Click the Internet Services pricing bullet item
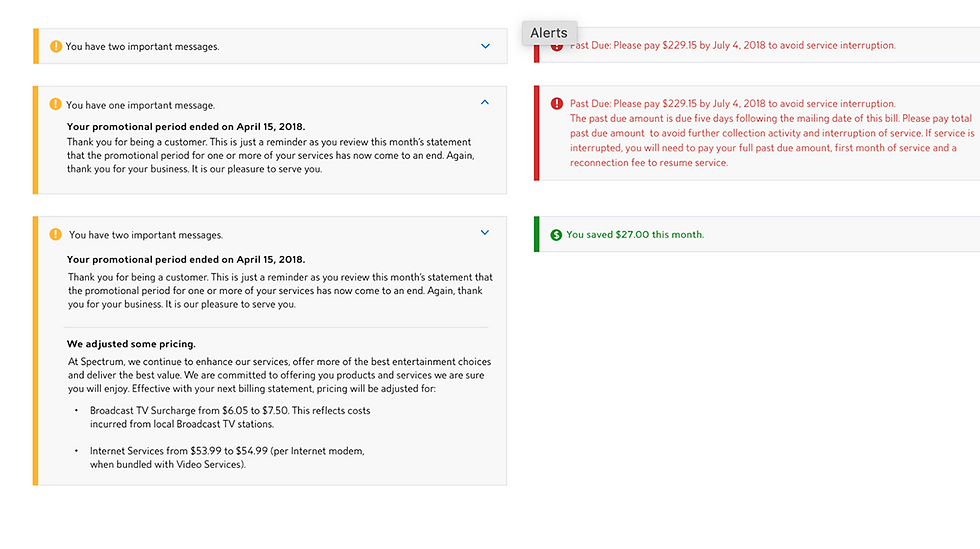980x549 pixels. (x=227, y=458)
